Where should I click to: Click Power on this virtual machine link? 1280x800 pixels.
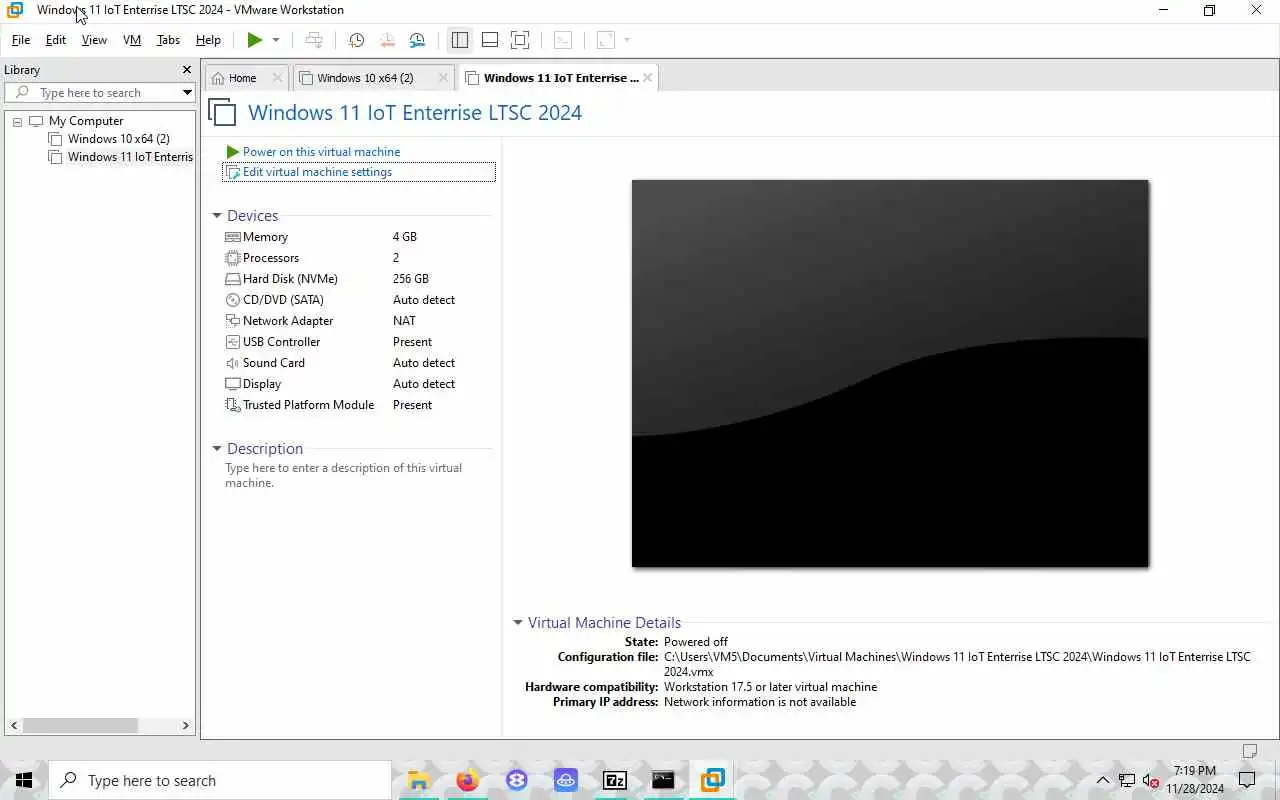pos(321,152)
